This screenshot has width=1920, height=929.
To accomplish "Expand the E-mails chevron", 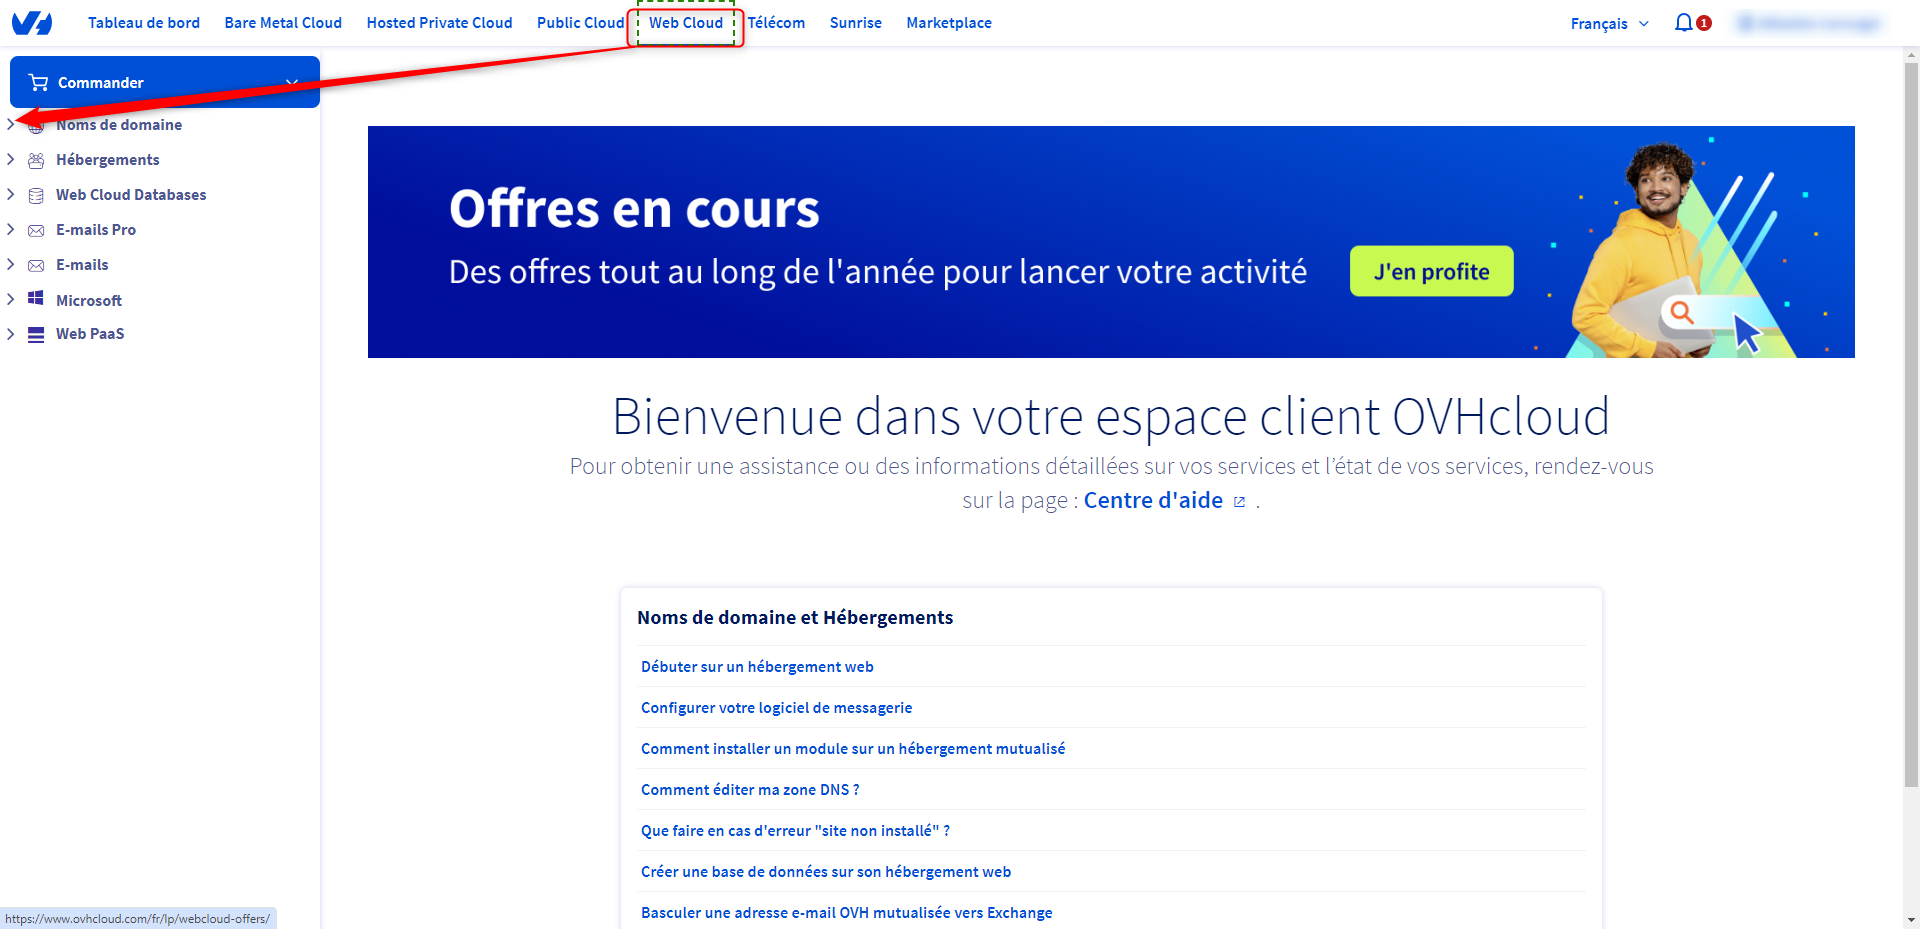I will (10, 264).
